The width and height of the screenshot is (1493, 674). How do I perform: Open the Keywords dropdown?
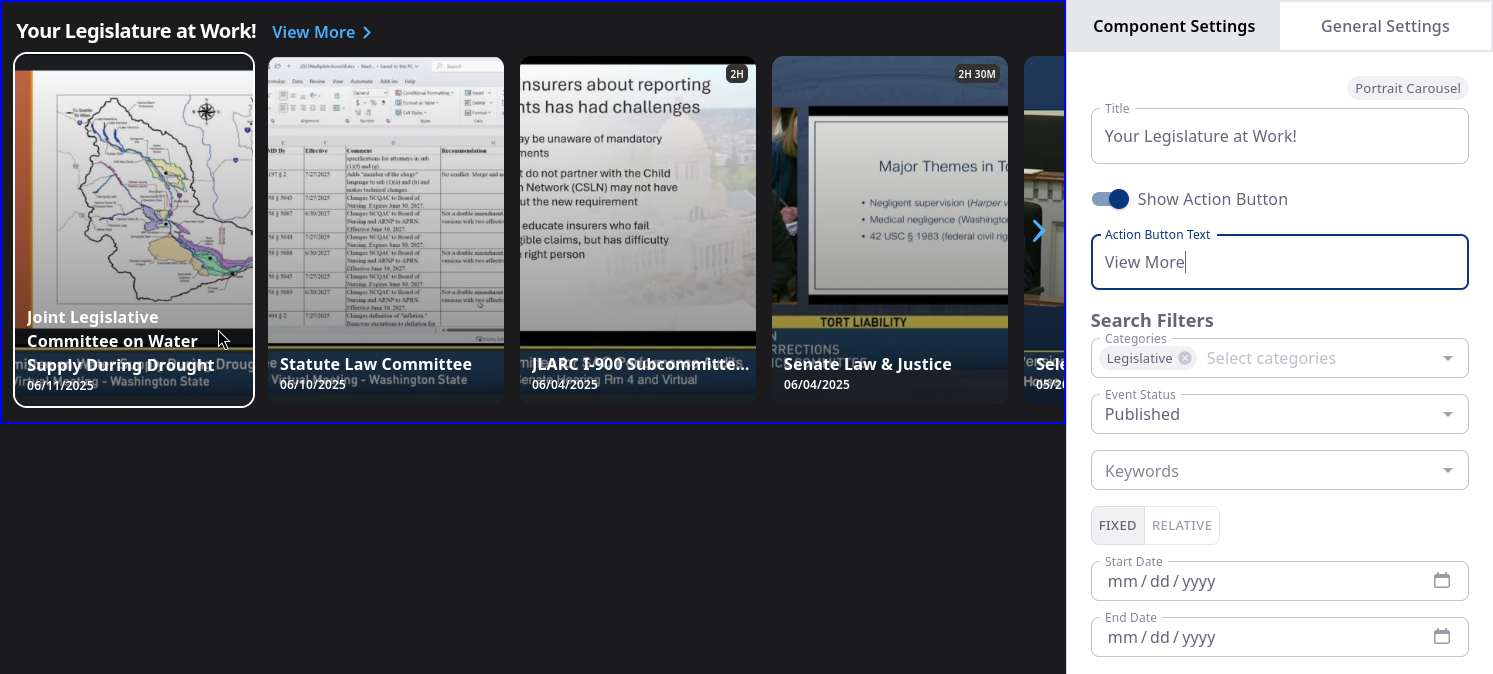[1279, 470]
